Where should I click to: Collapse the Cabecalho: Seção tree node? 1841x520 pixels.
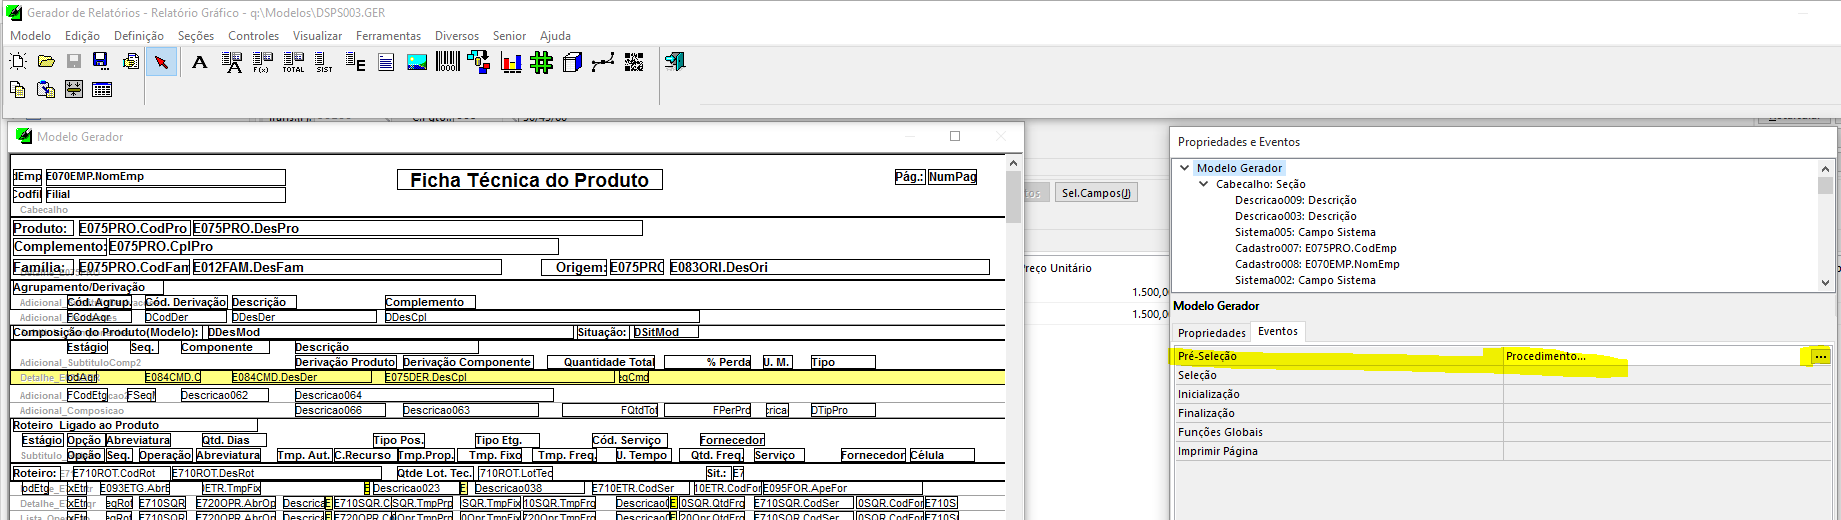(1204, 184)
